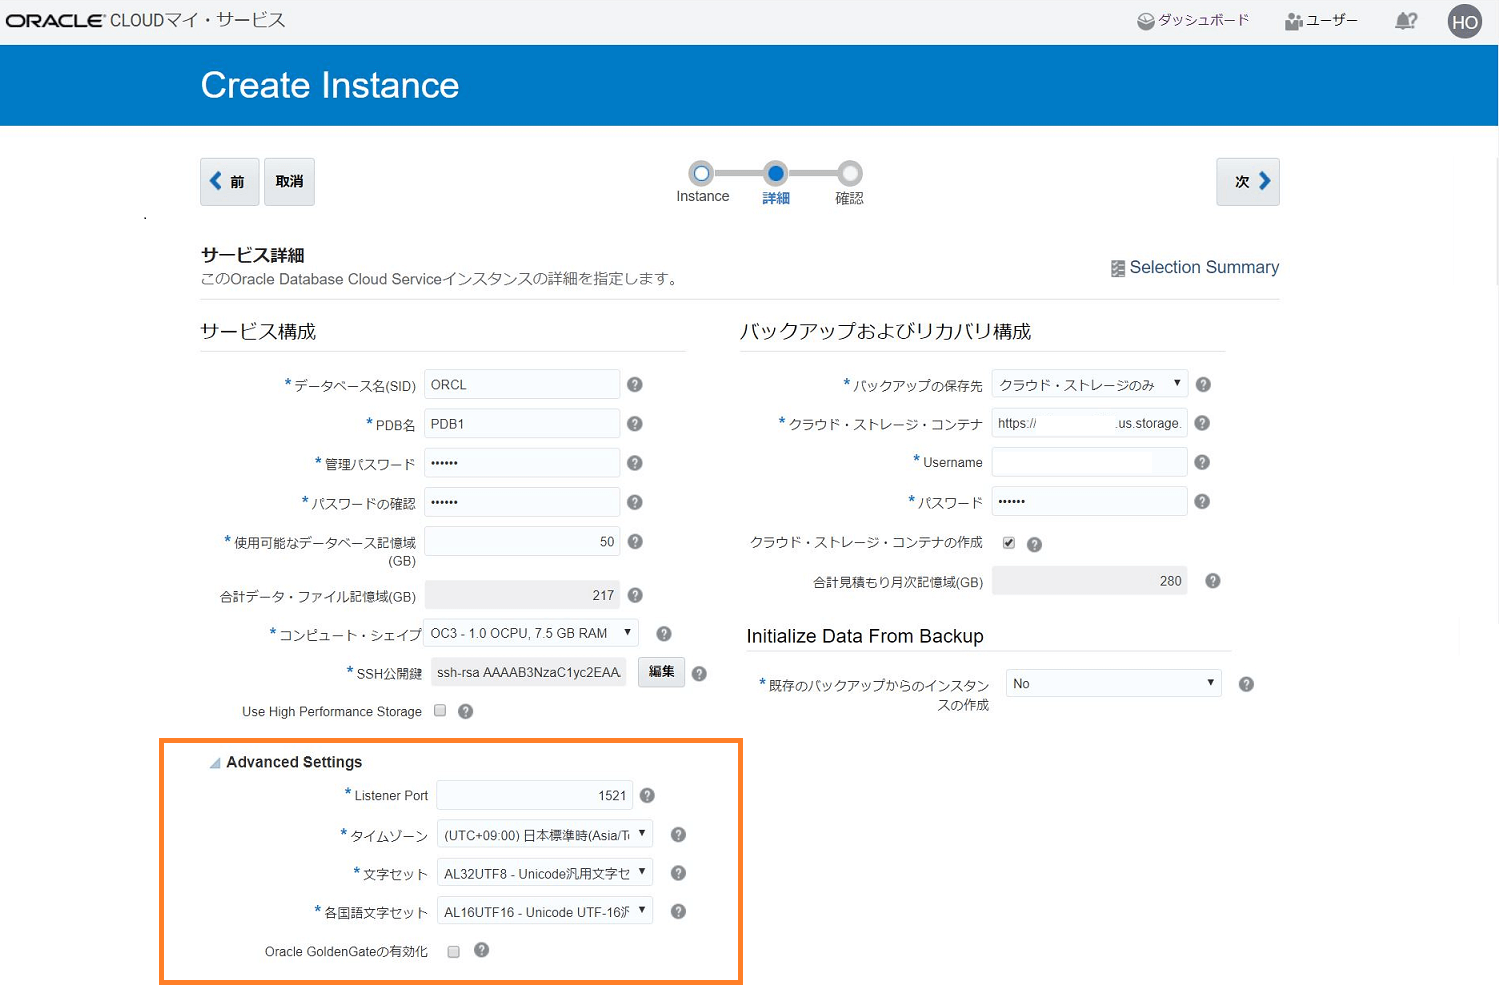Image resolution: width=1502 pixels, height=1005 pixels.
Task: Focus the クラウド・ストレージ・コンテナ URL field
Action: pos(1090,423)
